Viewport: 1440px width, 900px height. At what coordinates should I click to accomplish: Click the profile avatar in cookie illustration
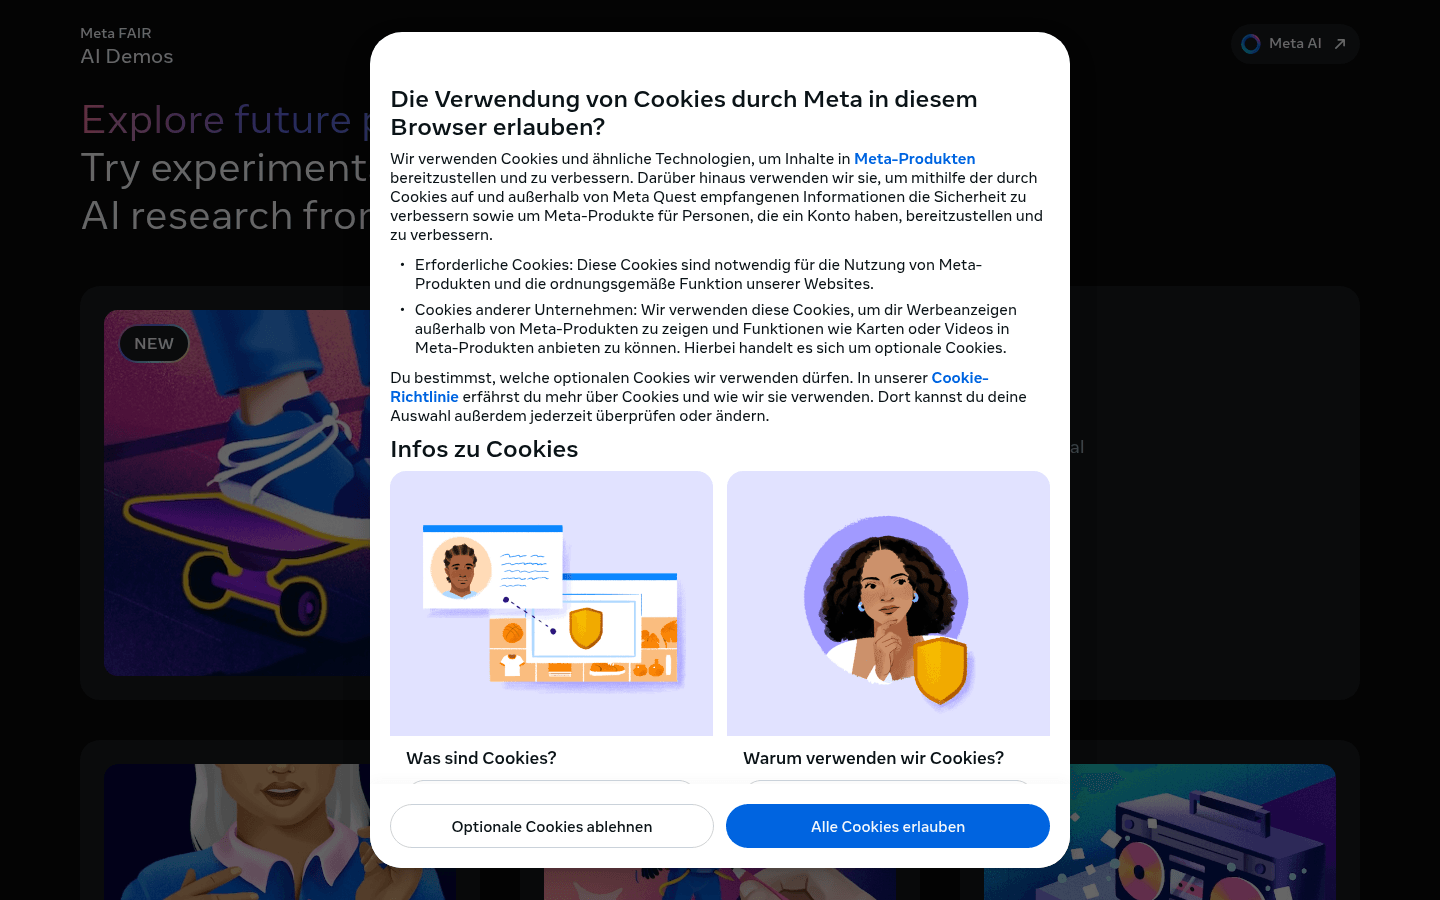tap(460, 568)
